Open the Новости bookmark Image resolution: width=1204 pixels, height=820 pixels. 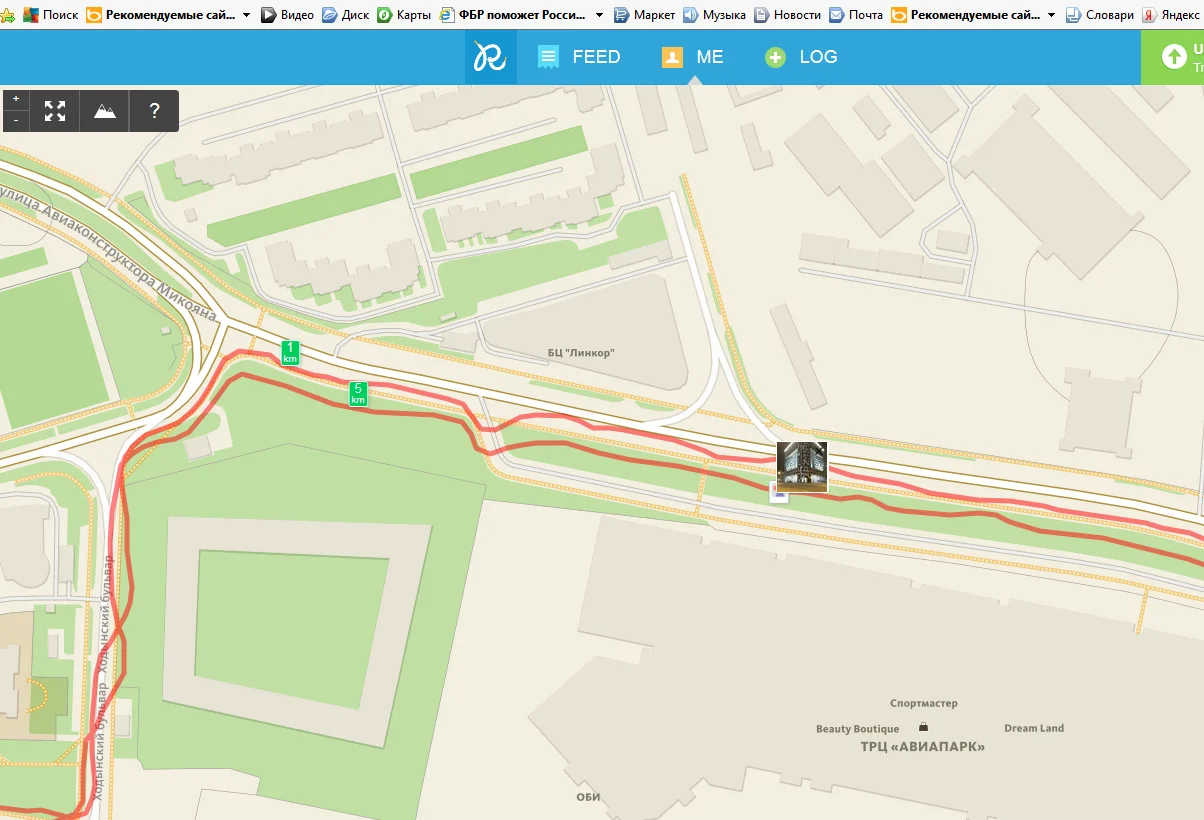coord(787,15)
